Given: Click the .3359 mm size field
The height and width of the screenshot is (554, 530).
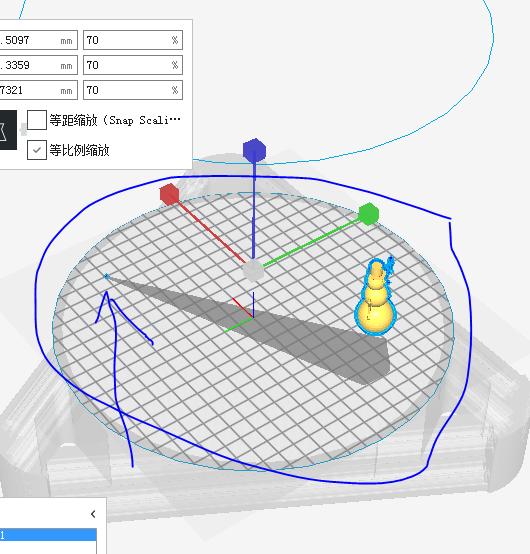Looking at the screenshot, I should tap(39, 65).
